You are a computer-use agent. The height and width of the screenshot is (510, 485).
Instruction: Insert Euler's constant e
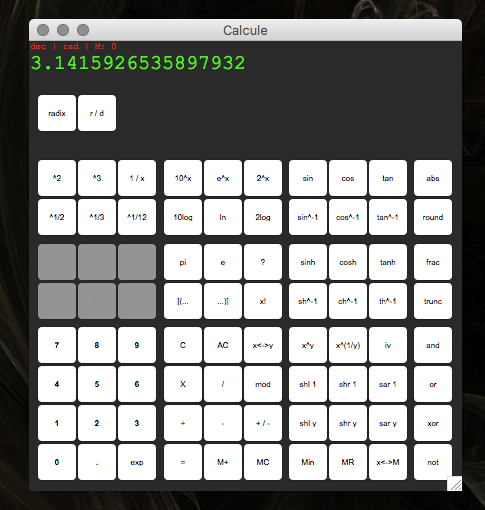click(x=223, y=262)
